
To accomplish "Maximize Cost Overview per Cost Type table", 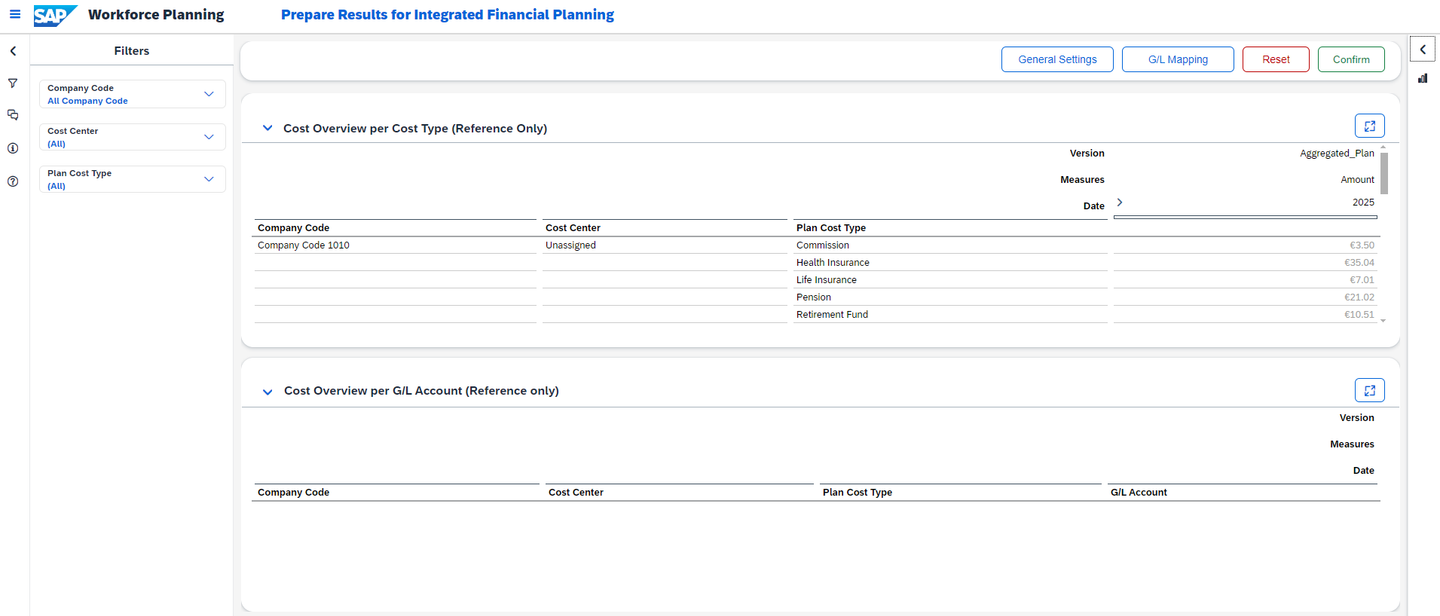I will (1370, 126).
